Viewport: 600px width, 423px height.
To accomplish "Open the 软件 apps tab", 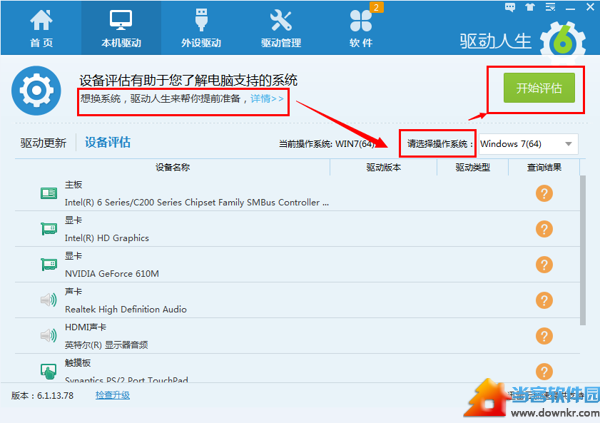I will coord(361,28).
